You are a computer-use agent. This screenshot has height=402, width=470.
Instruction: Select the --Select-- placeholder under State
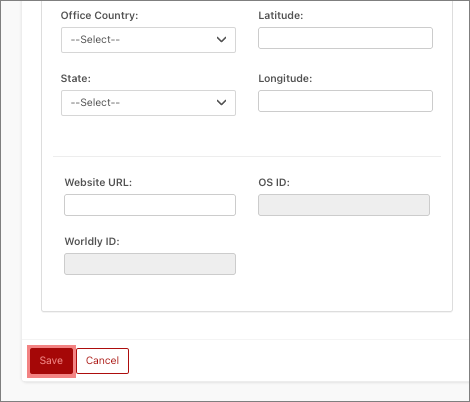click(95, 103)
